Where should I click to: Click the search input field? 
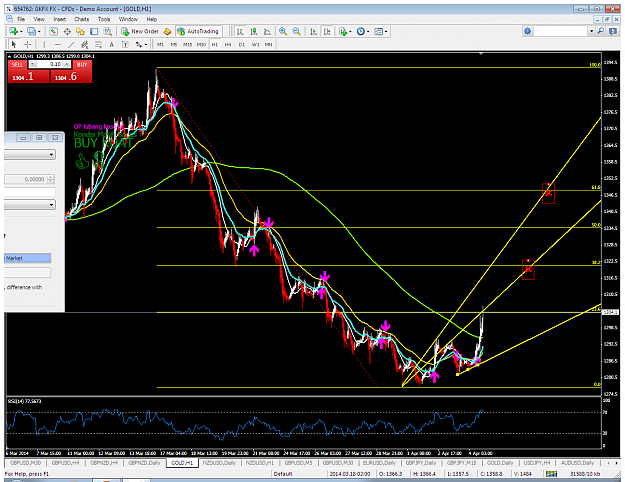click(x=561, y=31)
